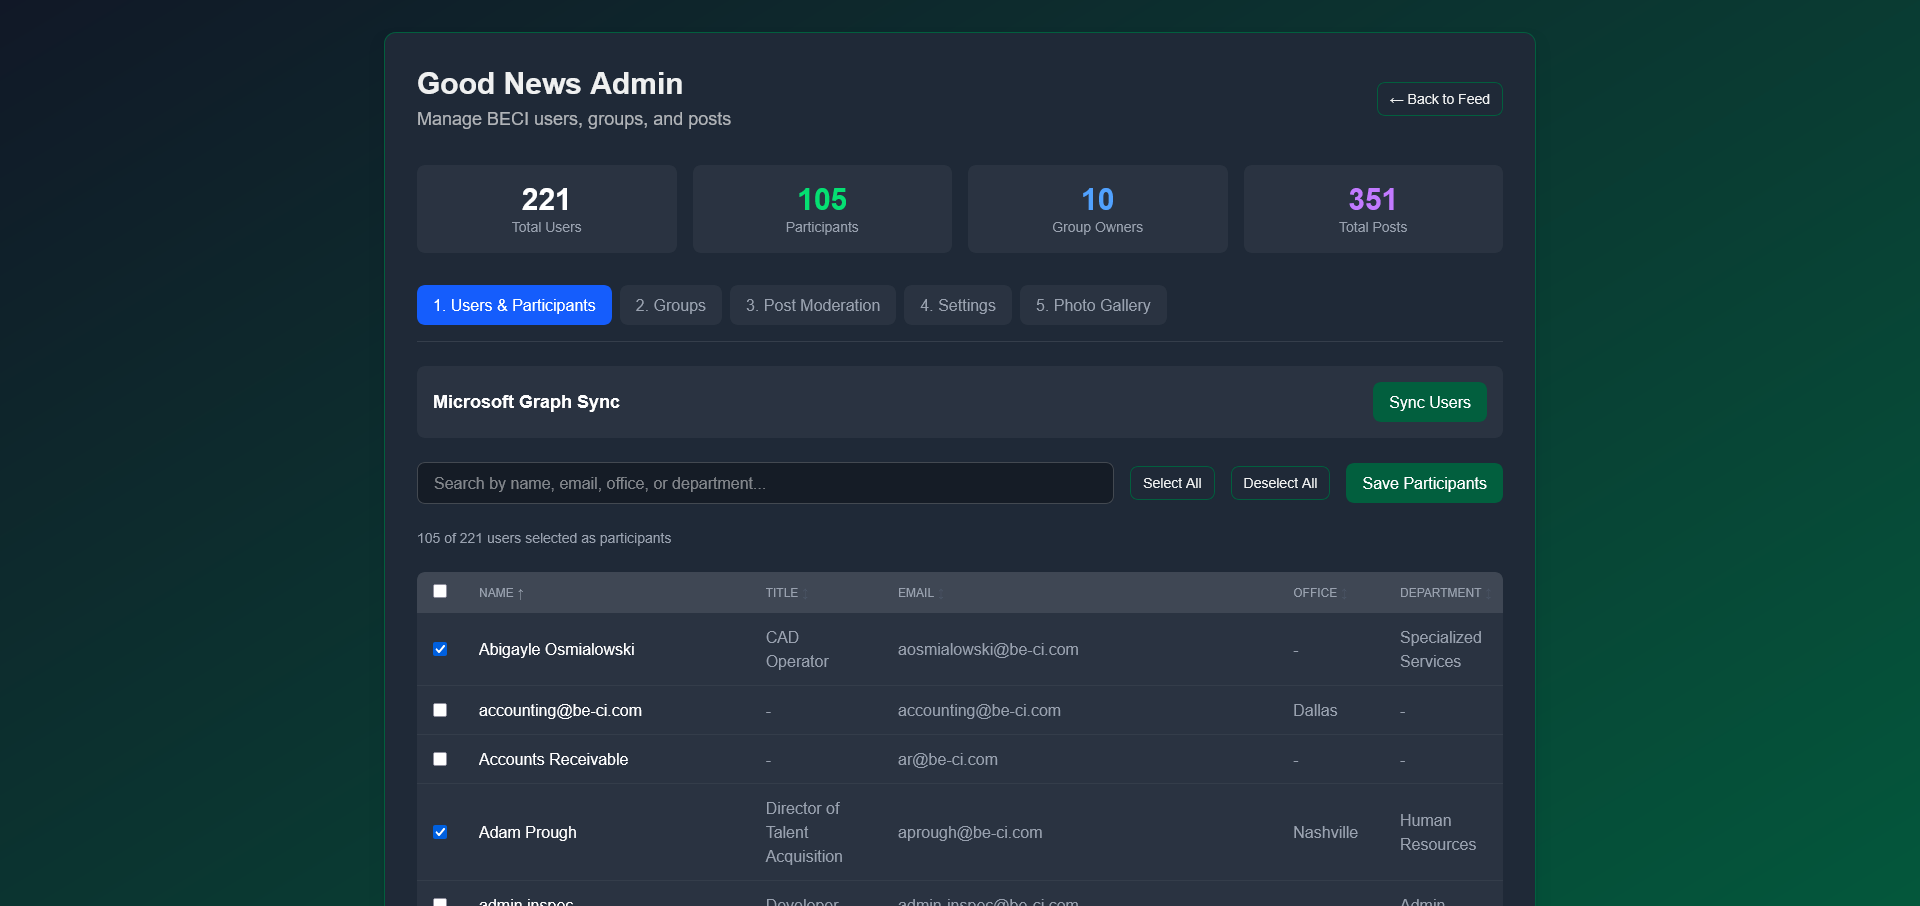Click the Back to Feed button
The width and height of the screenshot is (1920, 906).
pos(1439,99)
